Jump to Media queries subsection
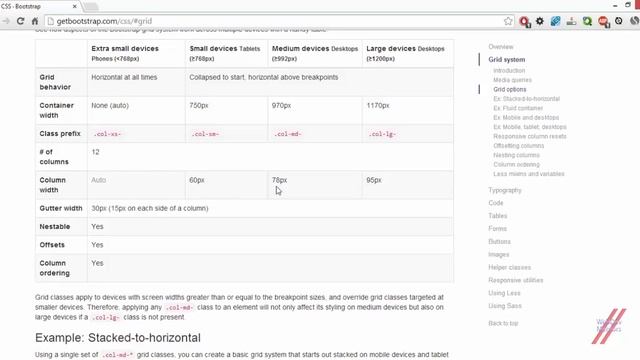640x360 pixels. click(x=512, y=80)
